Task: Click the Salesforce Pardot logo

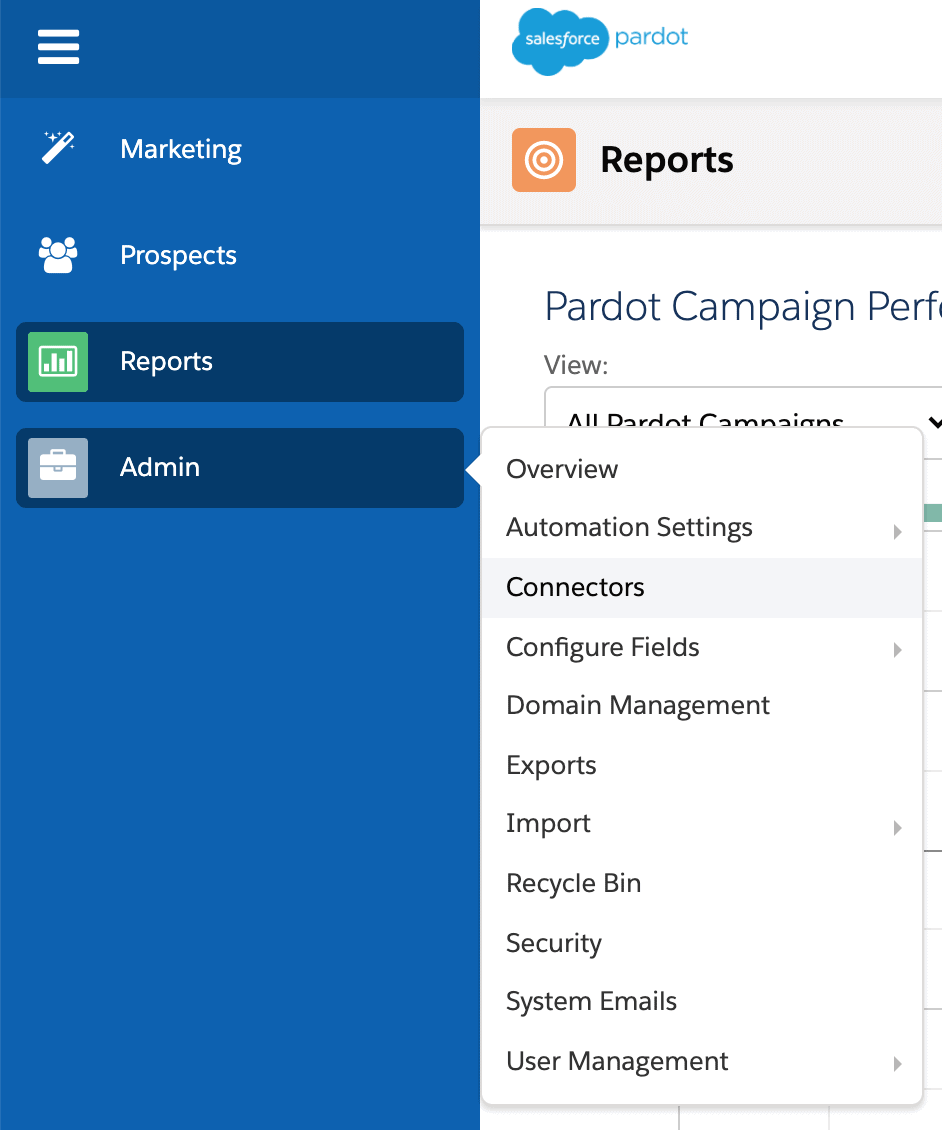Action: coord(600,42)
